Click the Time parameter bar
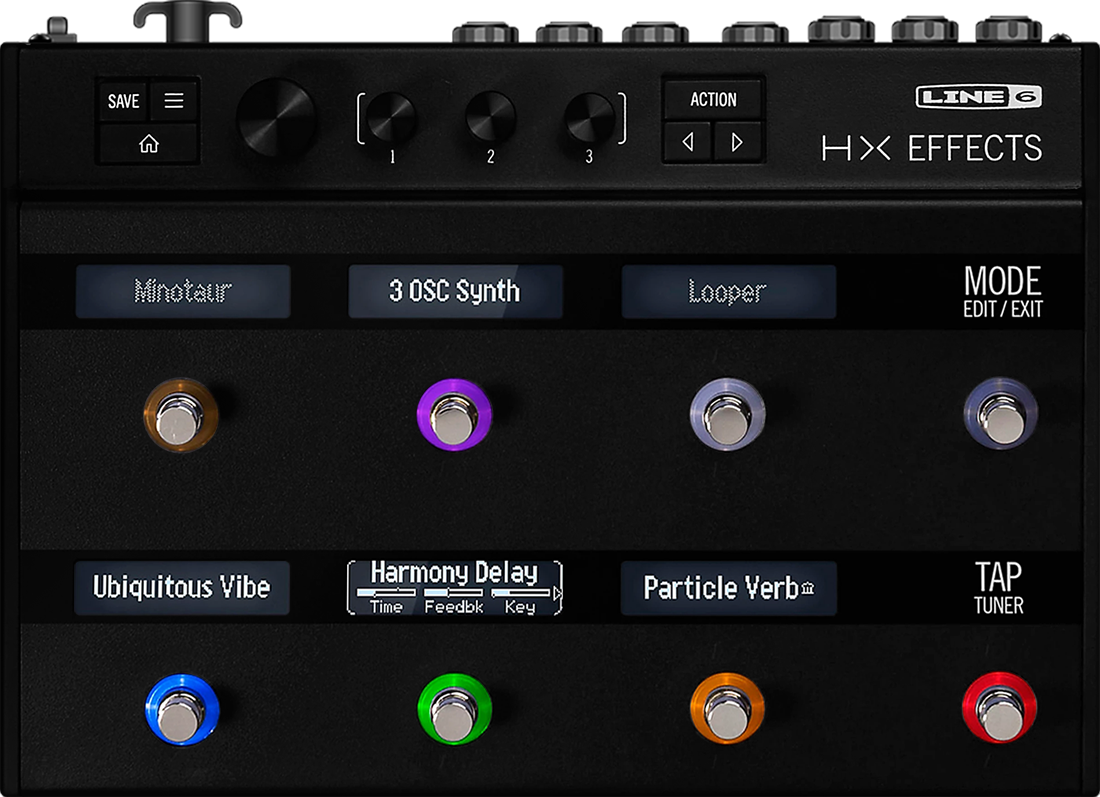The image size is (1100, 797). pos(386,594)
